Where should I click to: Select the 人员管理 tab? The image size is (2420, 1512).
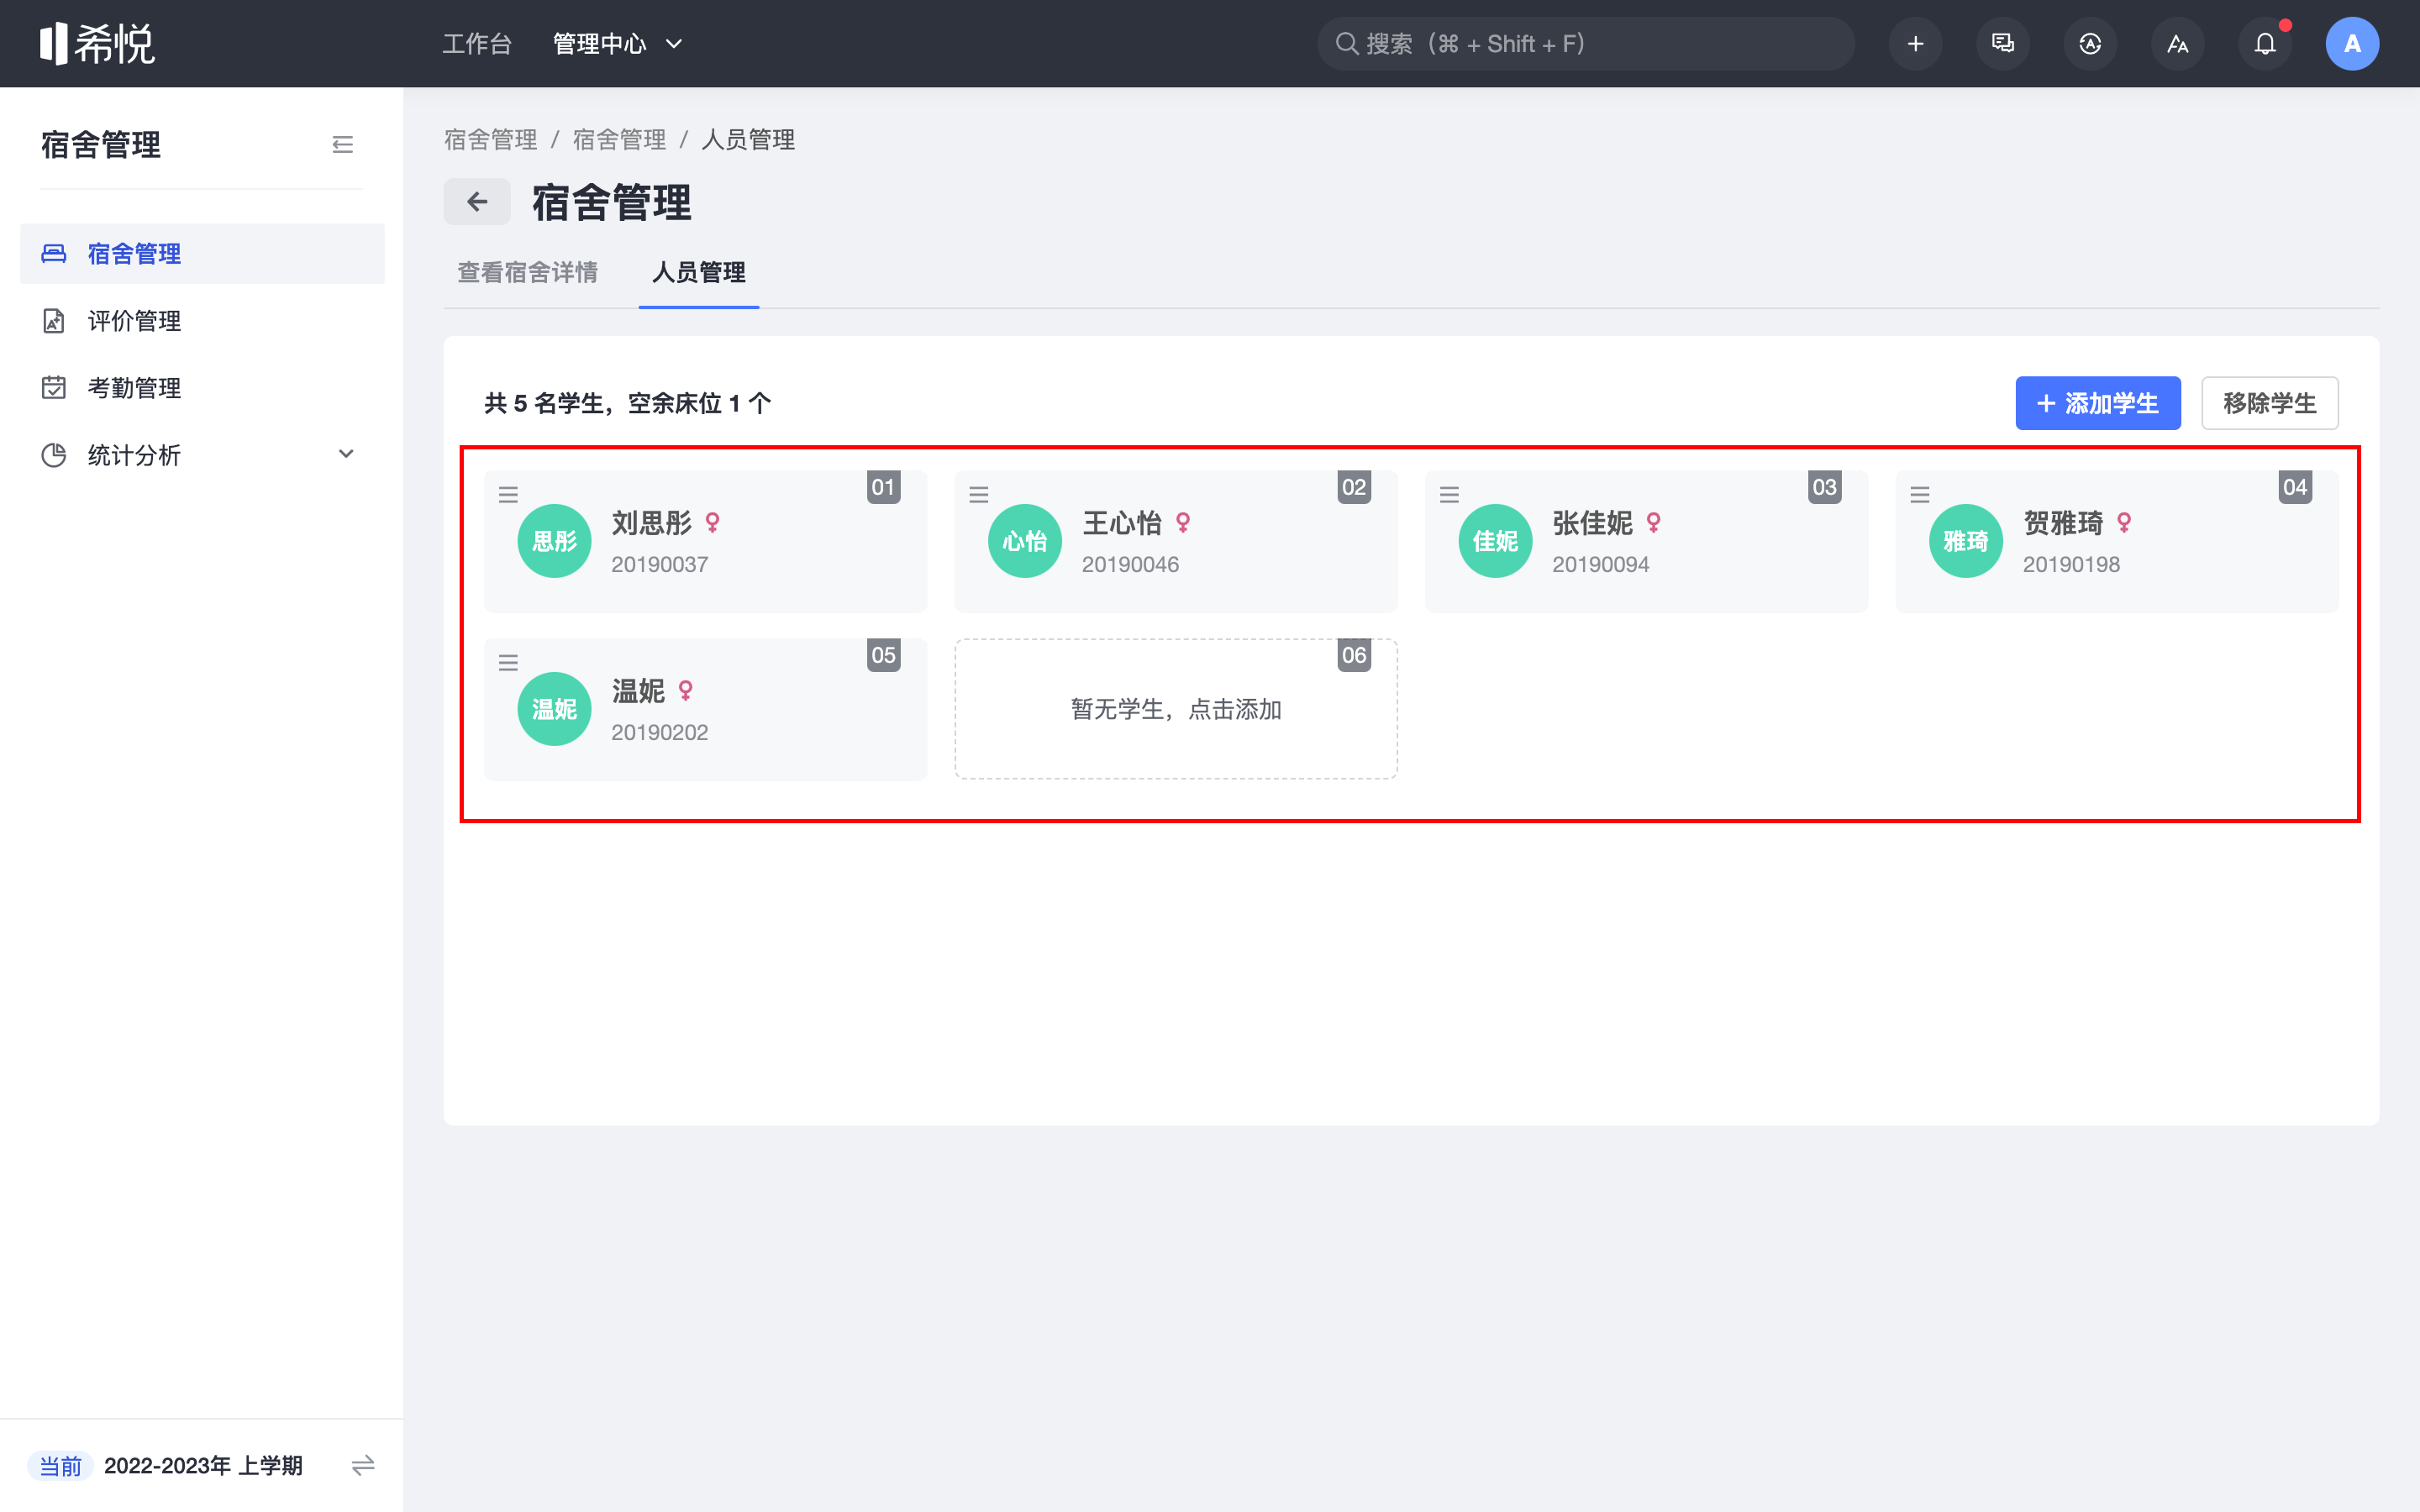pyautogui.click(x=699, y=272)
